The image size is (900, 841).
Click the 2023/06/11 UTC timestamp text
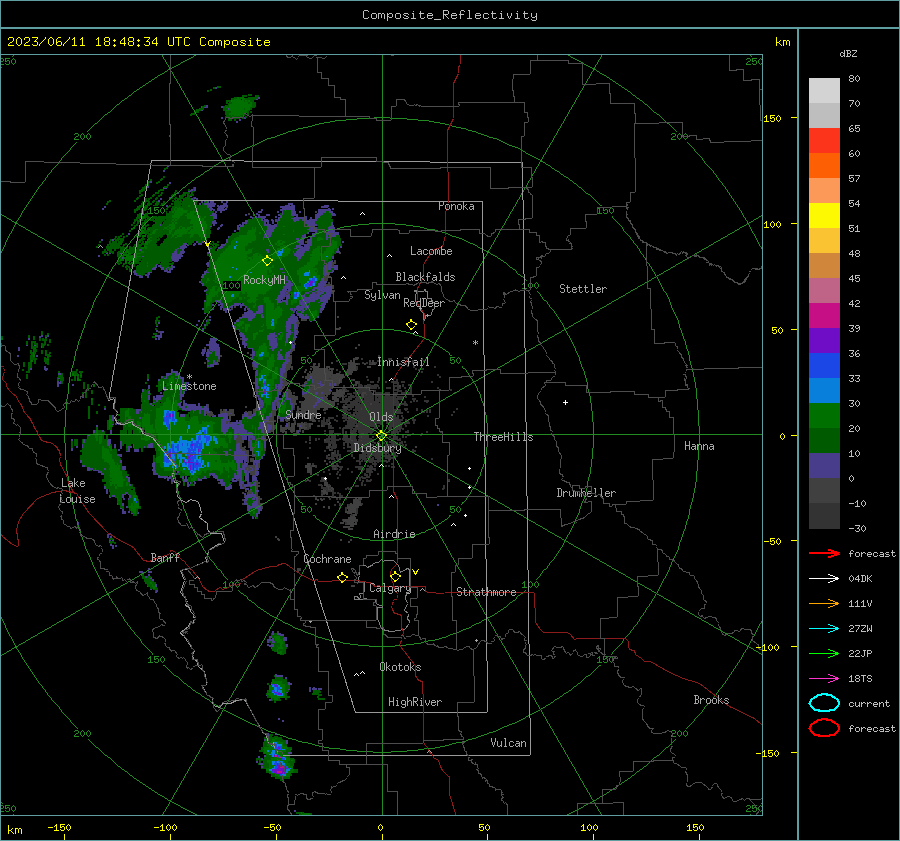tap(138, 42)
